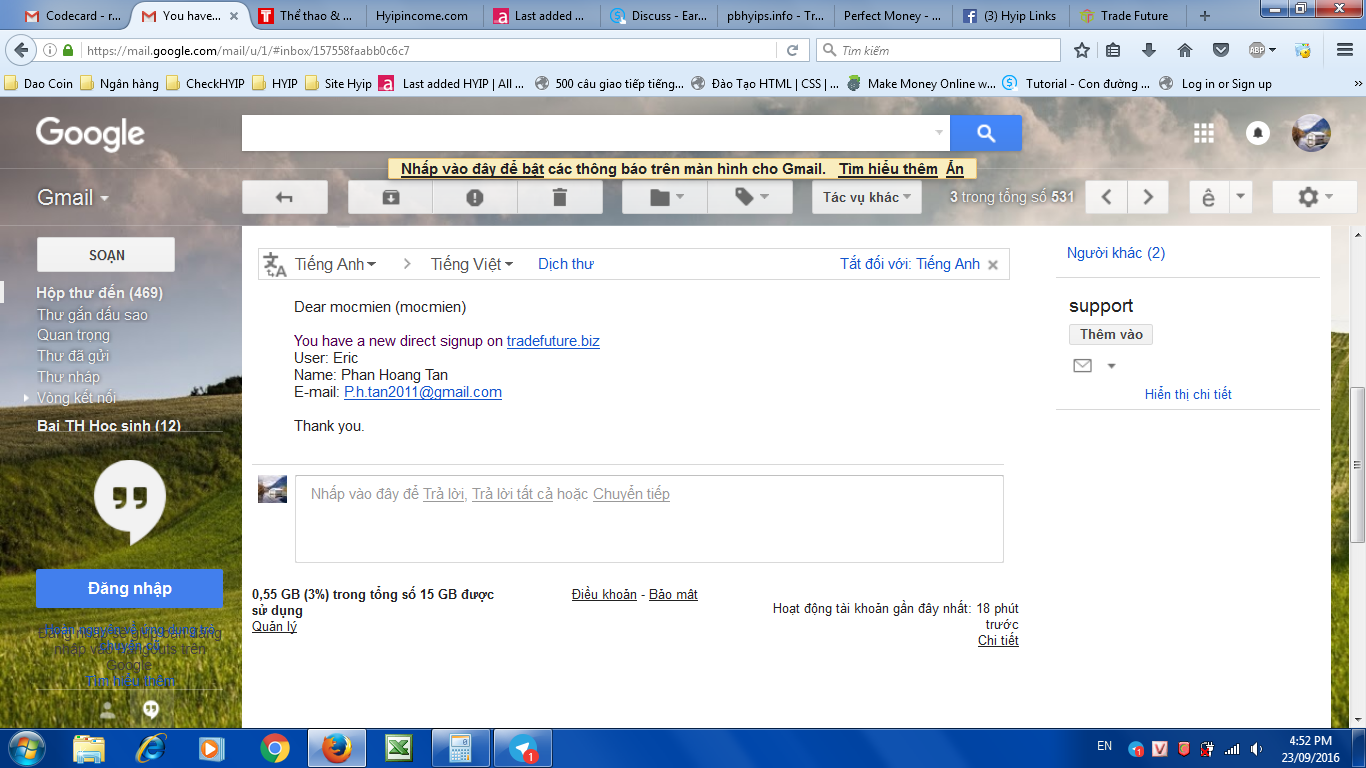Delete the email with the trash icon

560,197
